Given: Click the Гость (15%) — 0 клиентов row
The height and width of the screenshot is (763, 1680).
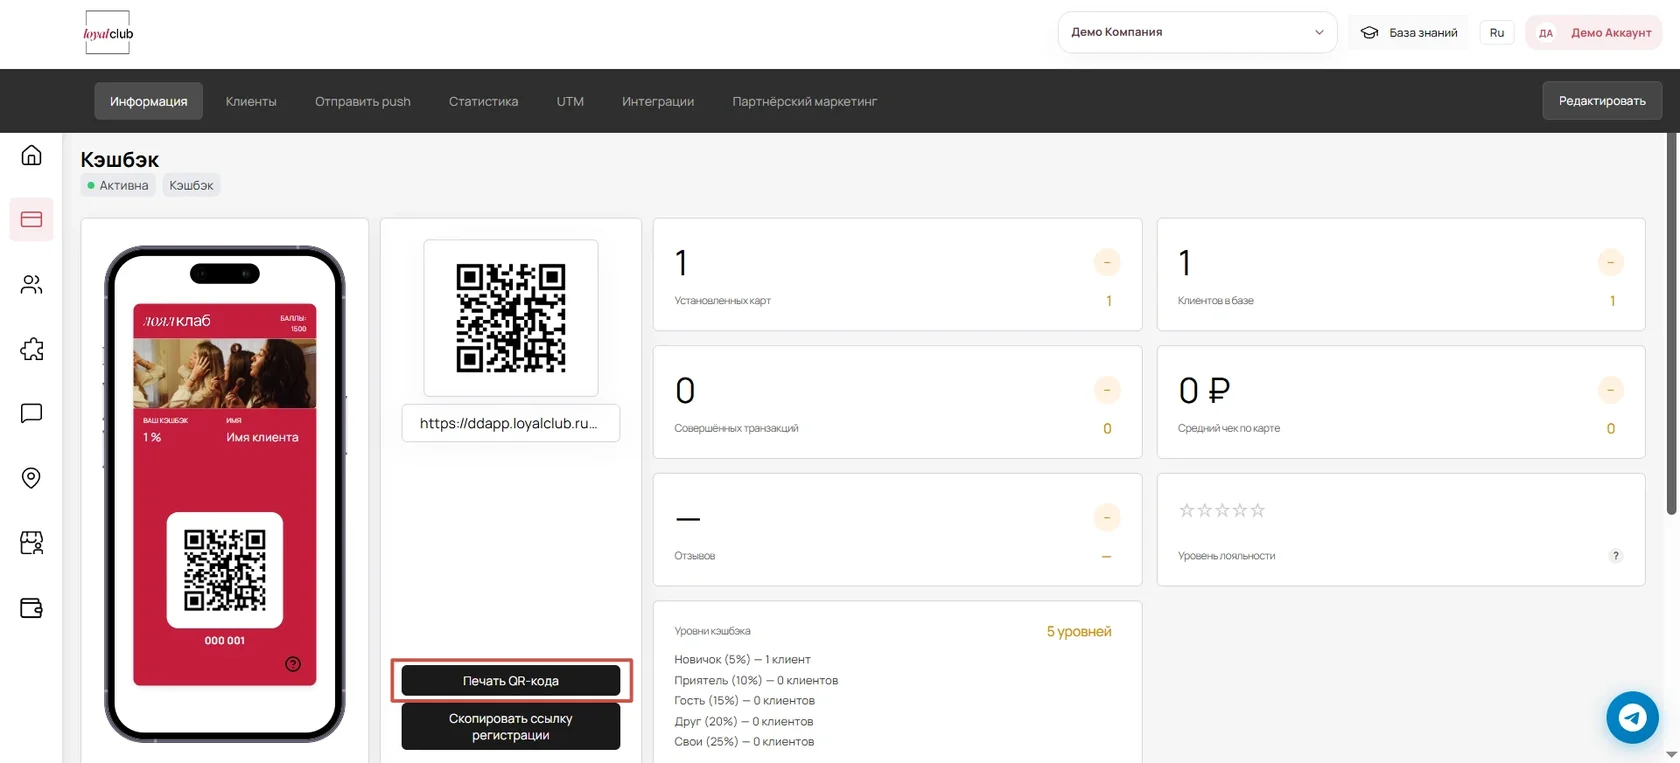Looking at the screenshot, I should 744,701.
